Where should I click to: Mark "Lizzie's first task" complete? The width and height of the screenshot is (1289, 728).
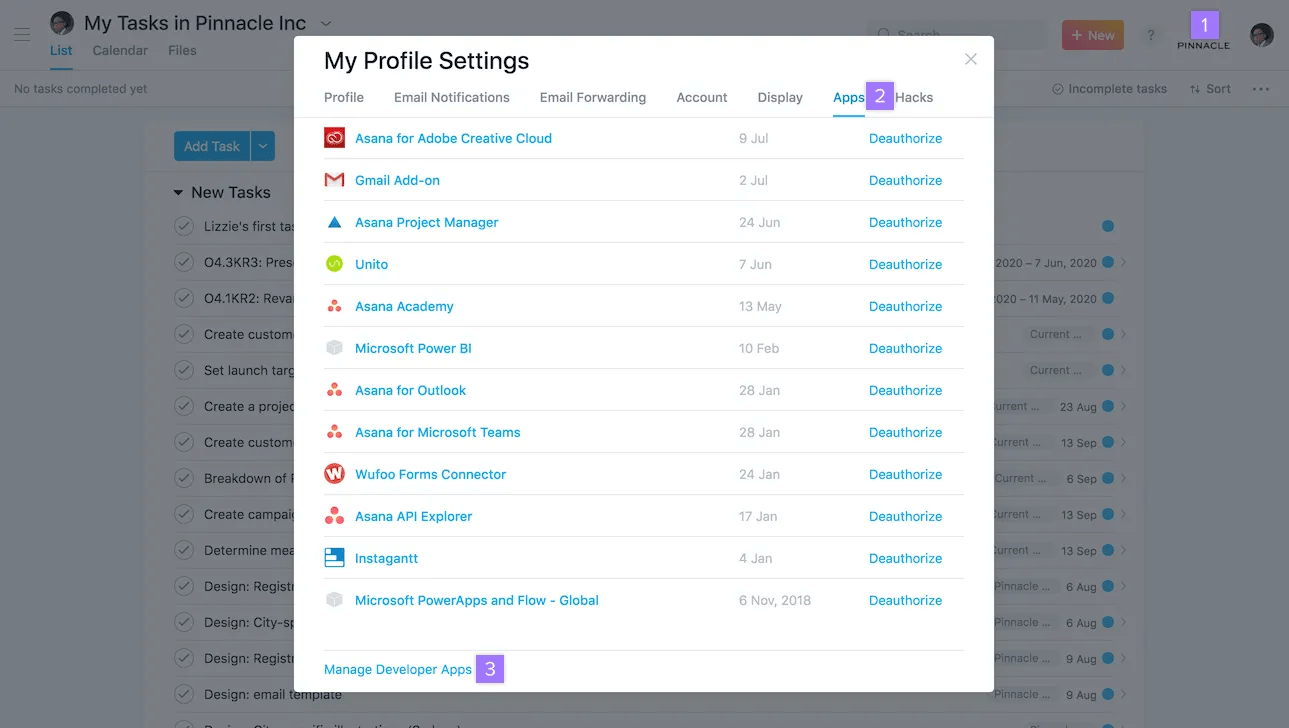(184, 226)
